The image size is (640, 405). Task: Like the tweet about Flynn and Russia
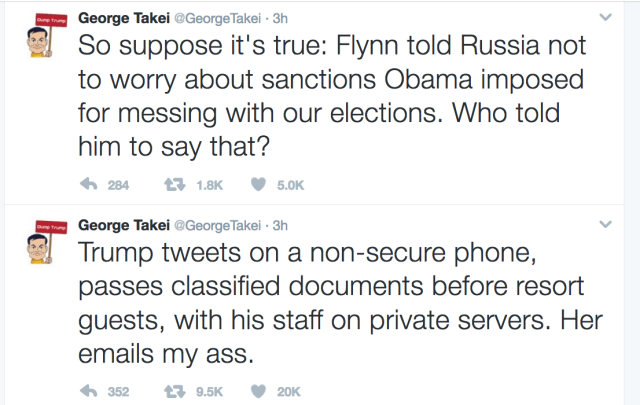coord(256,183)
